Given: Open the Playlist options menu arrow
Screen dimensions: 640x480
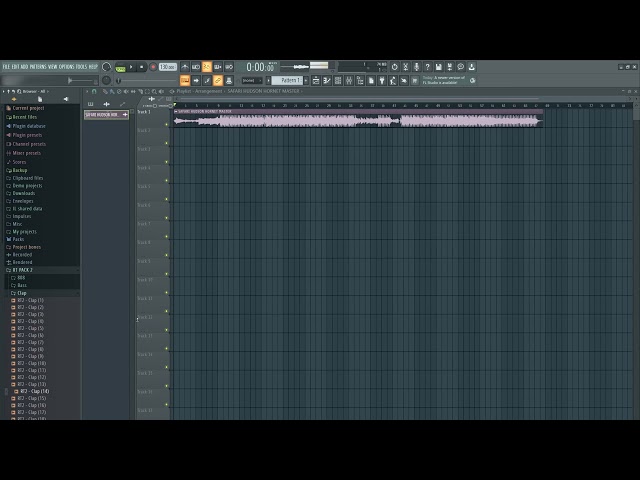Looking at the screenshot, I should 87,91.
